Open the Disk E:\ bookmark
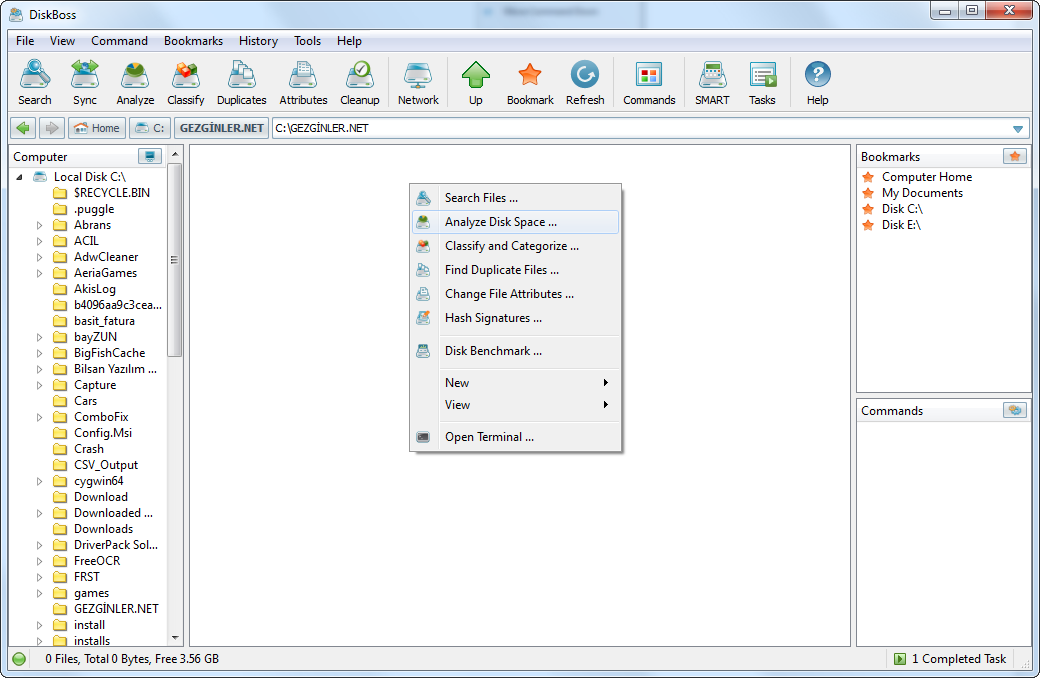 (901, 225)
